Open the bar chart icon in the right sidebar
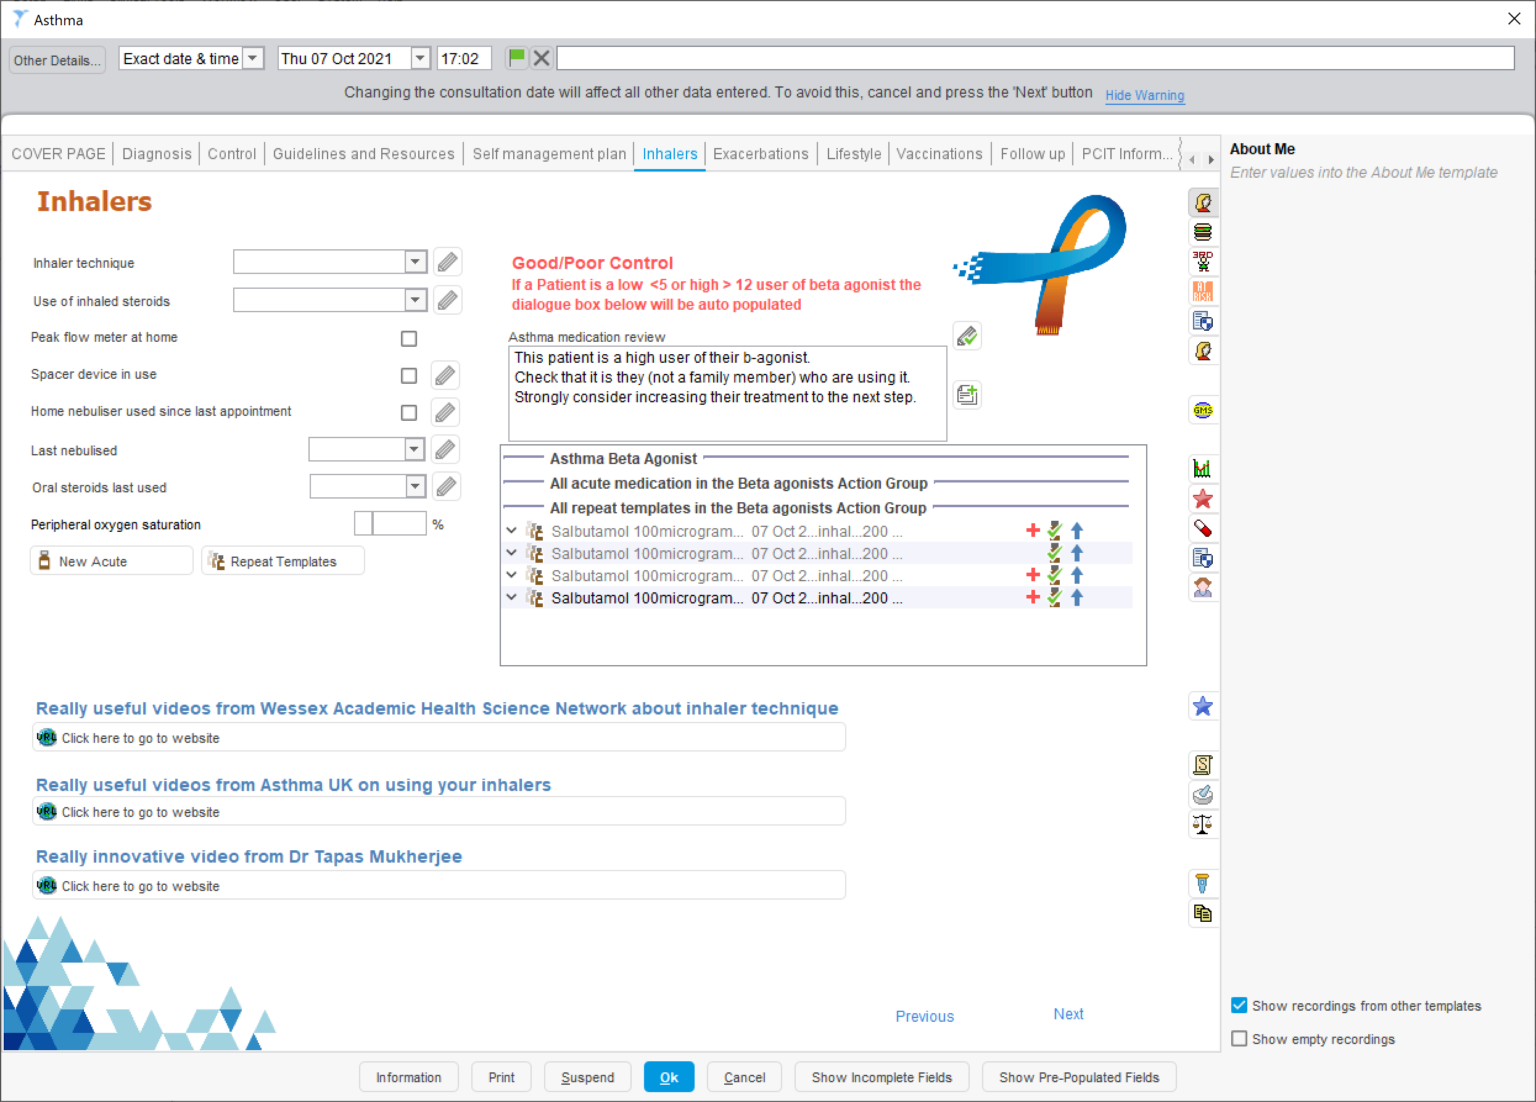 [1203, 467]
